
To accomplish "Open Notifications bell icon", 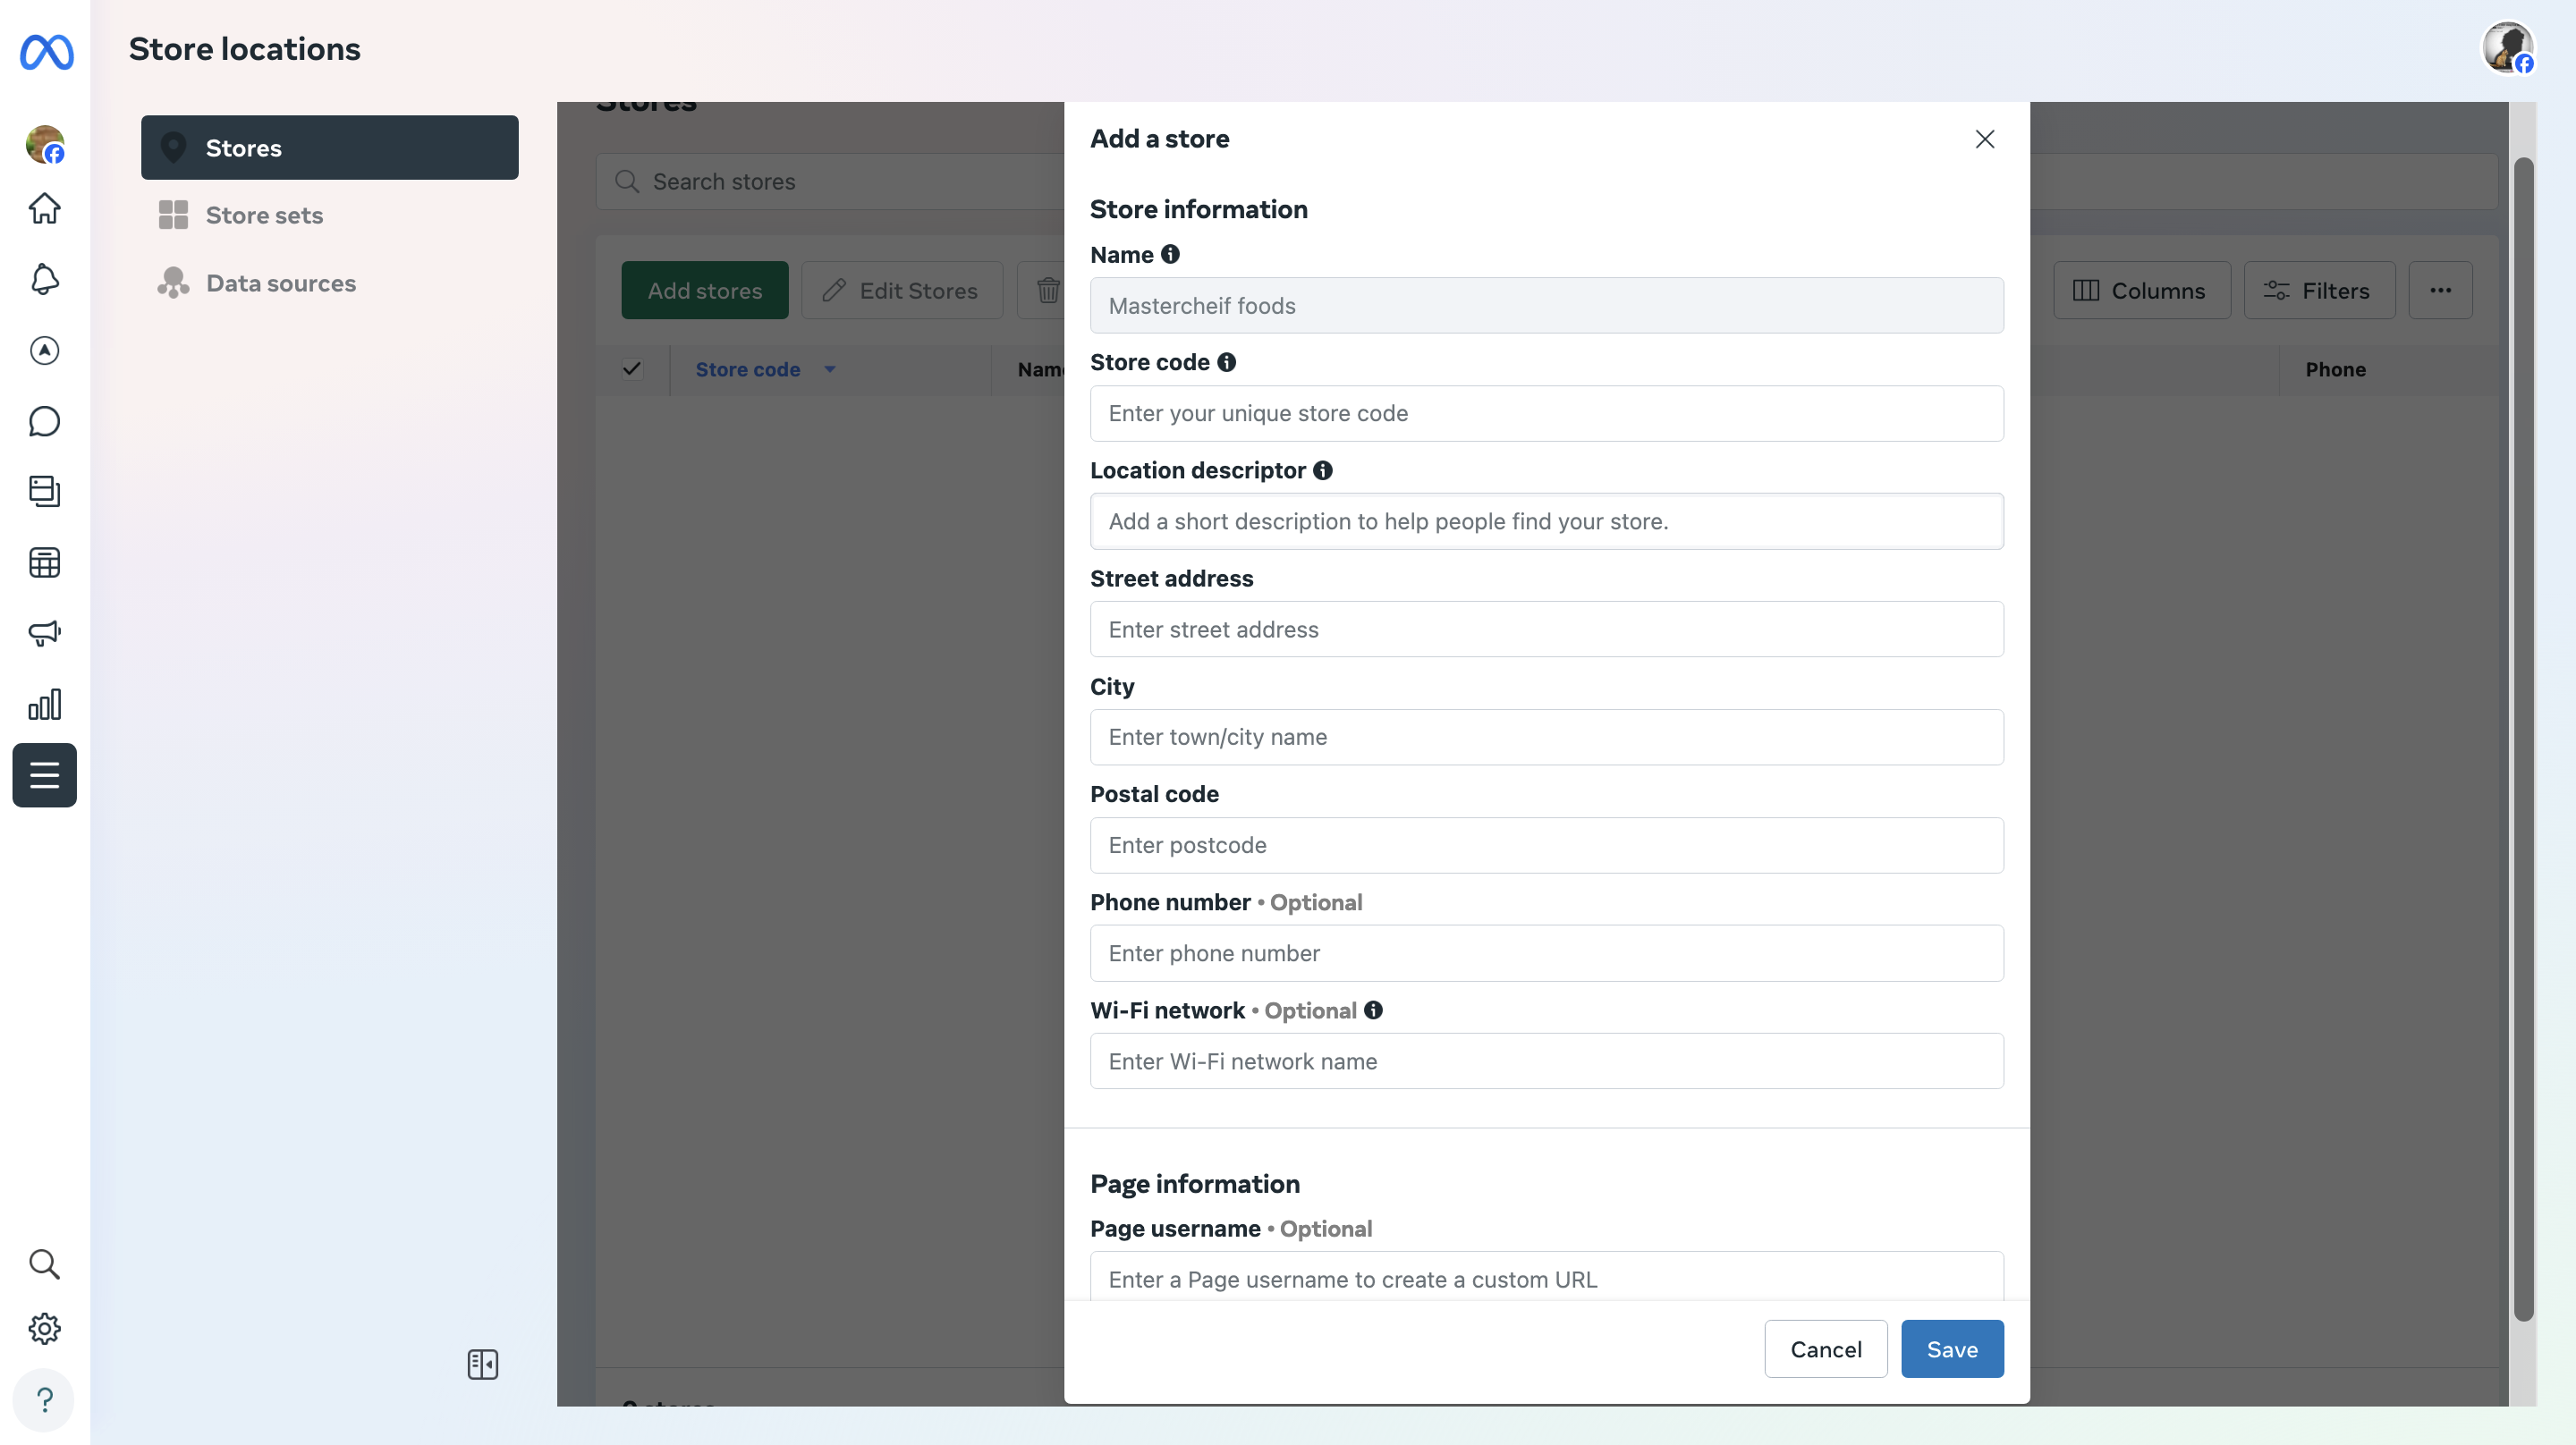I will pos(44,279).
